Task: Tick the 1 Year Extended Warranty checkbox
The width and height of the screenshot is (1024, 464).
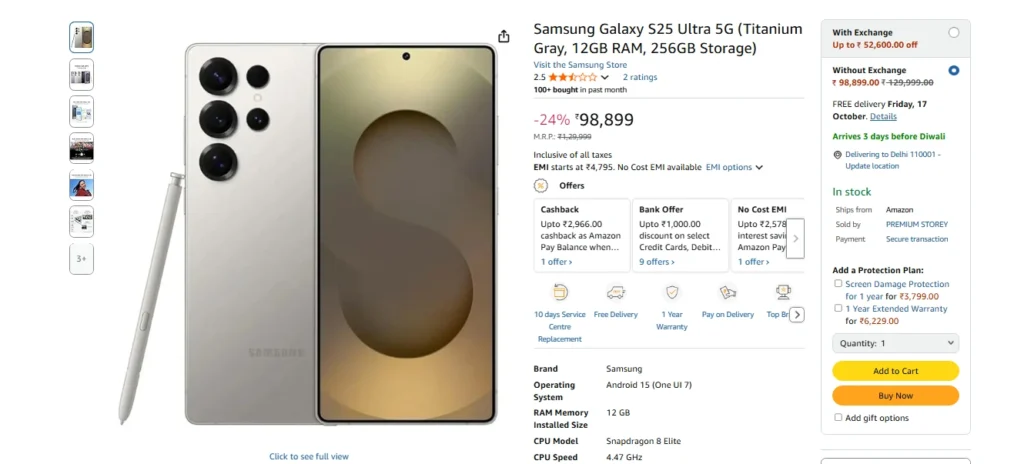Action: tap(838, 309)
